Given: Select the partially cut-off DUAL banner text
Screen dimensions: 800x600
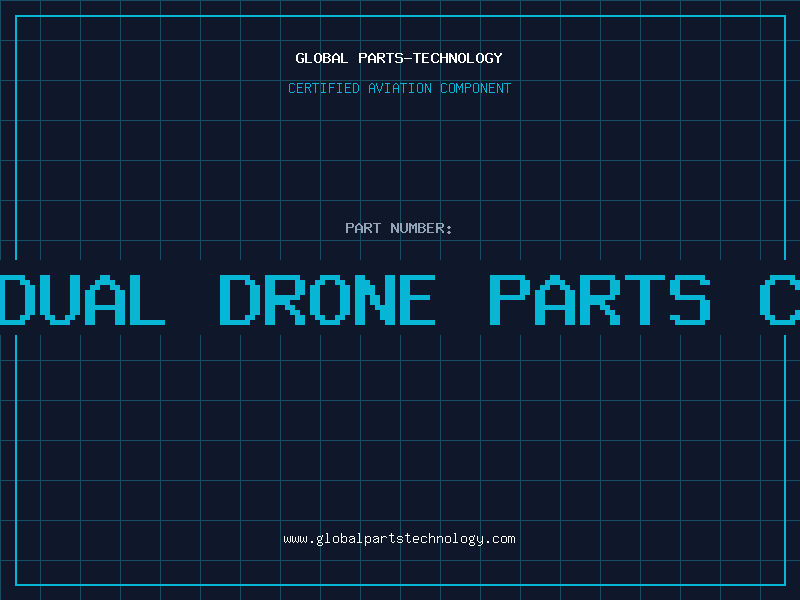Looking at the screenshot, I should 83,299.
